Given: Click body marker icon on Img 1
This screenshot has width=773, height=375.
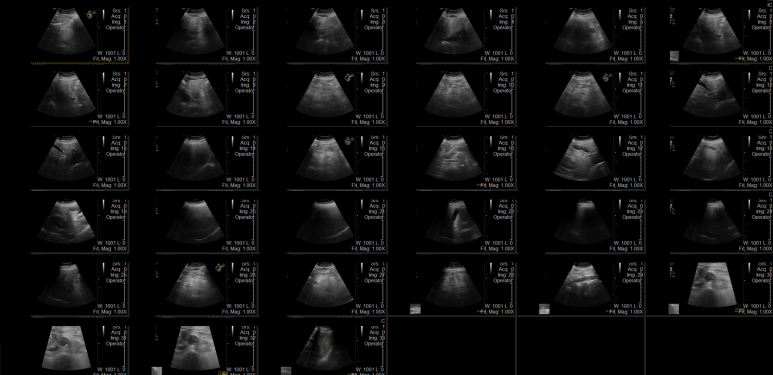Looking at the screenshot, I should [90, 15].
